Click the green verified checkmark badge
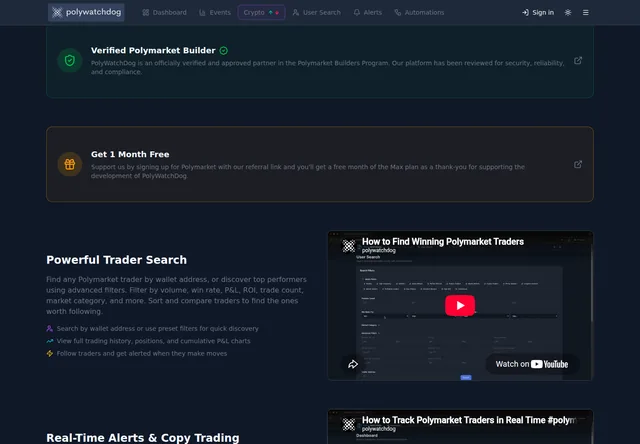 pyautogui.click(x=224, y=51)
